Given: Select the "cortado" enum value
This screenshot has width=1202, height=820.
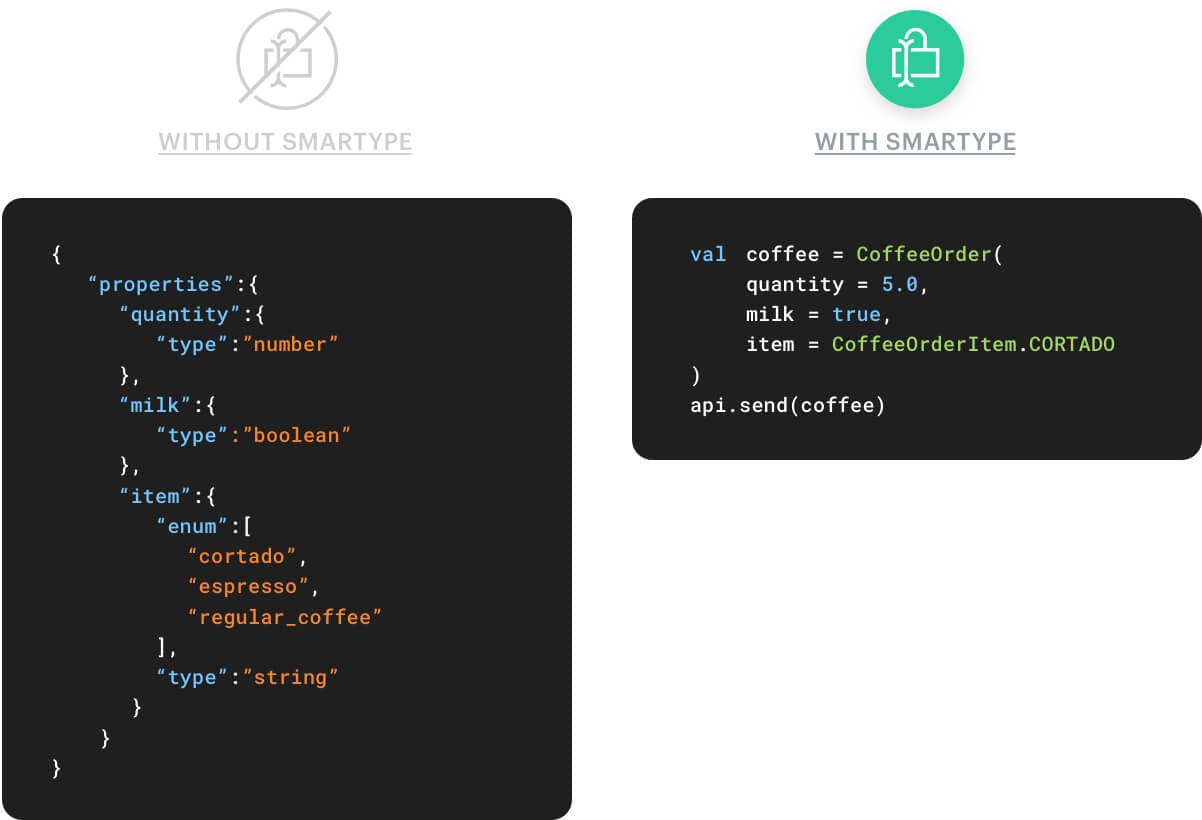Looking at the screenshot, I should (242, 556).
